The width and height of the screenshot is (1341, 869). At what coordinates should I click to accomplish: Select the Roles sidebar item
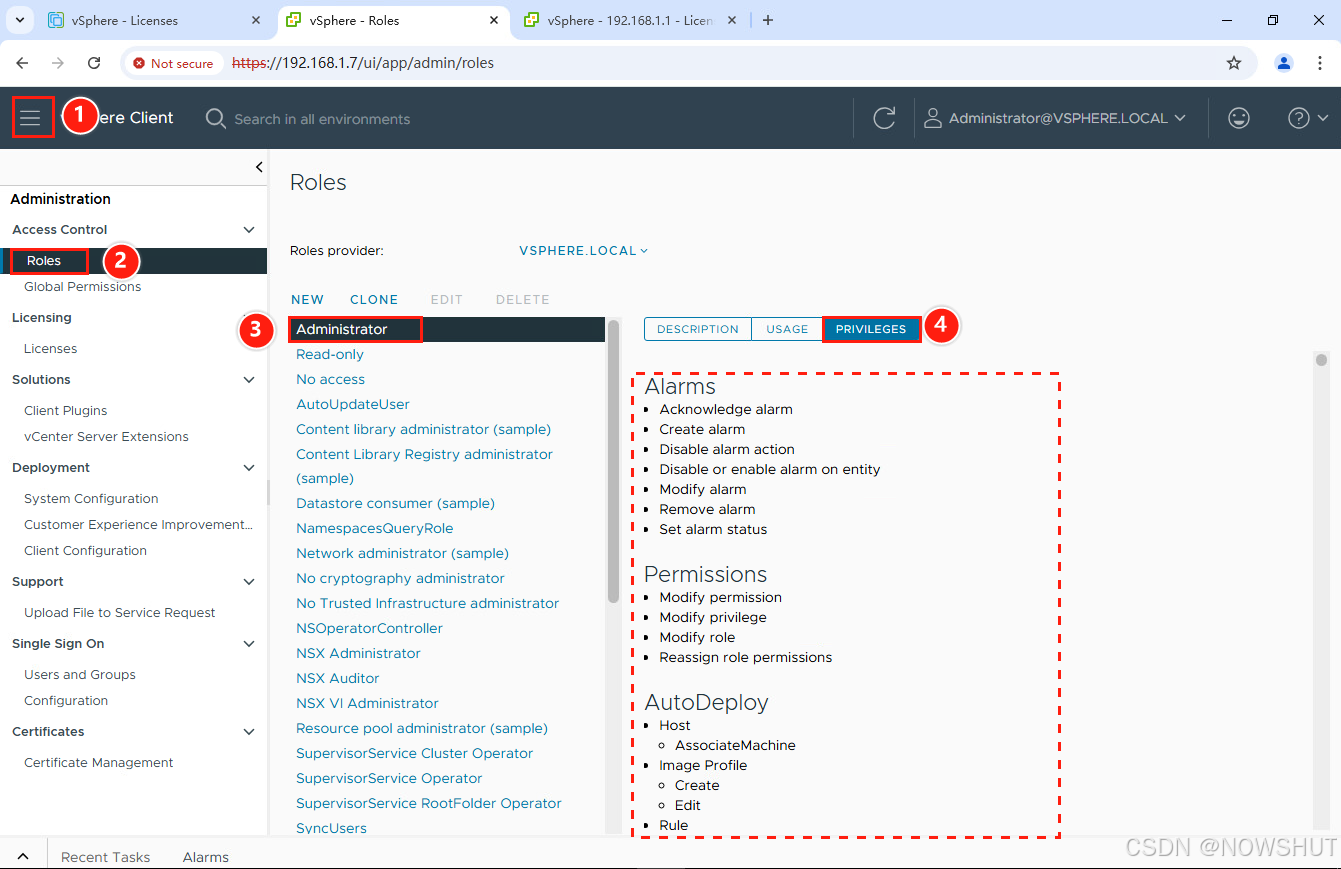click(x=133, y=261)
